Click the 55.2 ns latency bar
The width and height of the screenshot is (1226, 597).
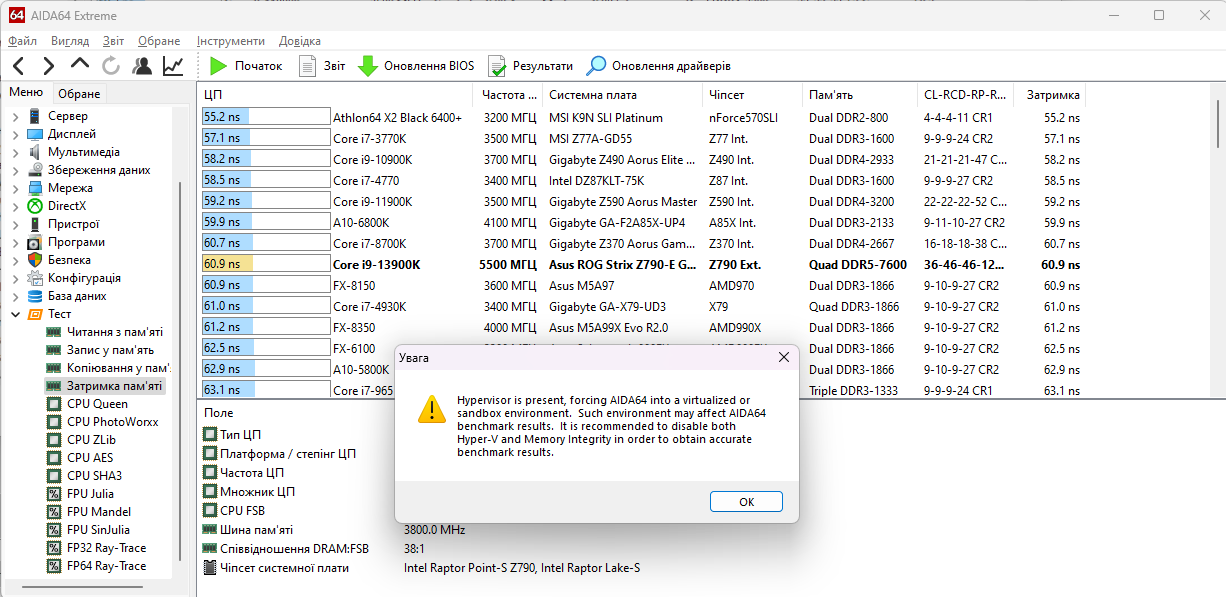coord(266,118)
